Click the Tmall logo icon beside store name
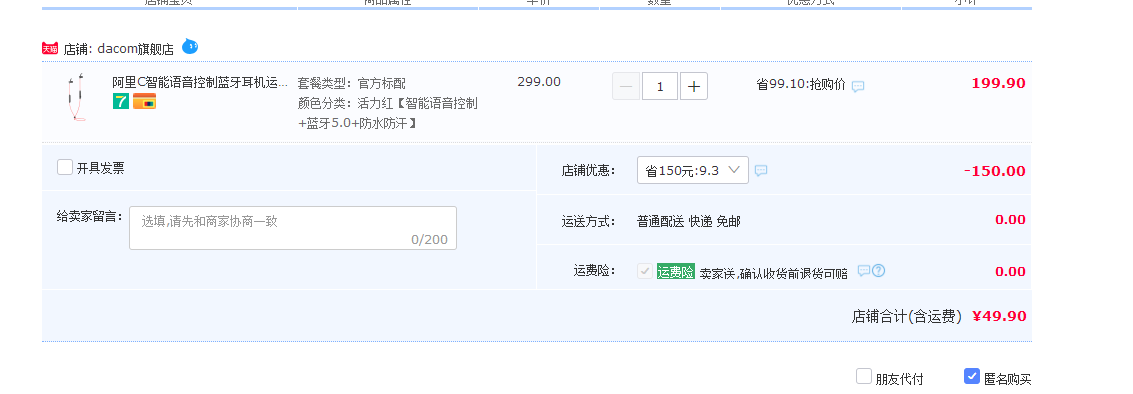Image resolution: width=1133 pixels, height=394 pixels. [50, 48]
